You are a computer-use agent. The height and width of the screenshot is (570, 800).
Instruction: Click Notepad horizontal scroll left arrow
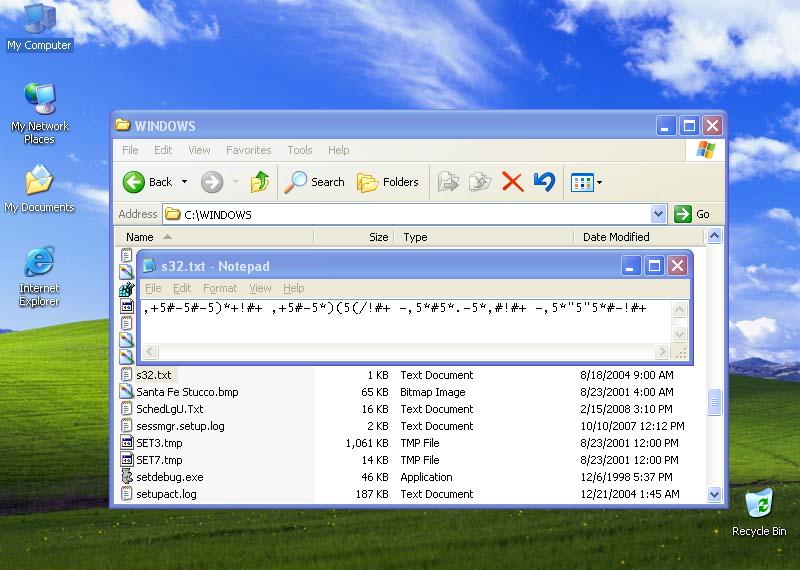(x=150, y=352)
